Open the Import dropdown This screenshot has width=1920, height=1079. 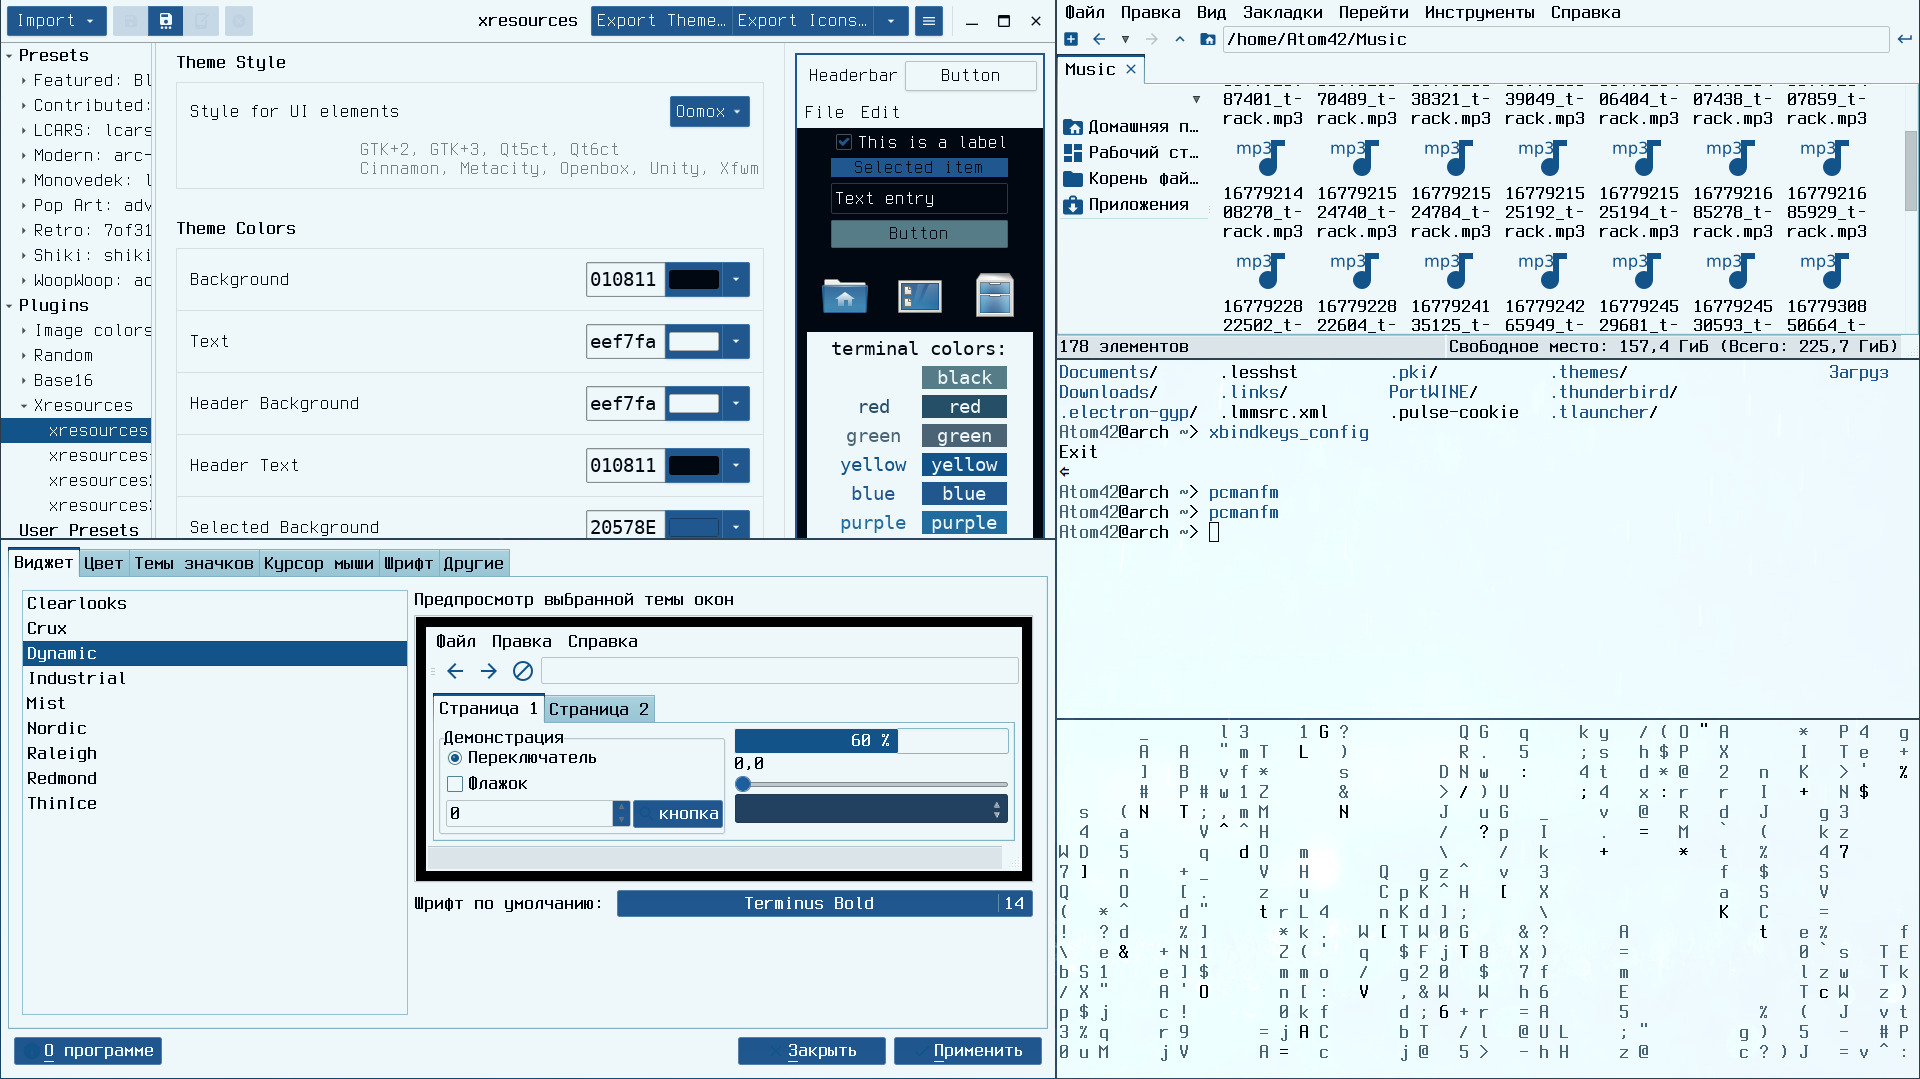tap(55, 20)
